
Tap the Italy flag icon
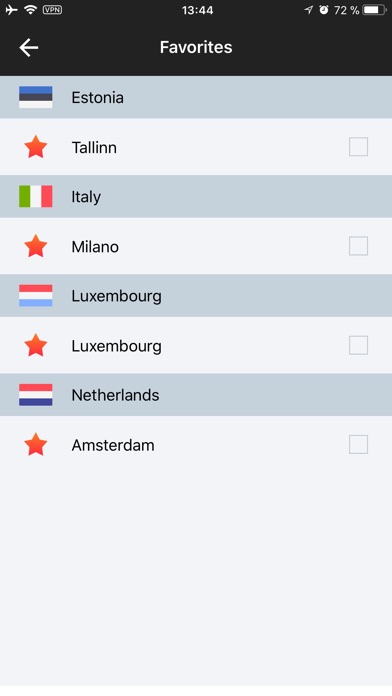pos(36,196)
